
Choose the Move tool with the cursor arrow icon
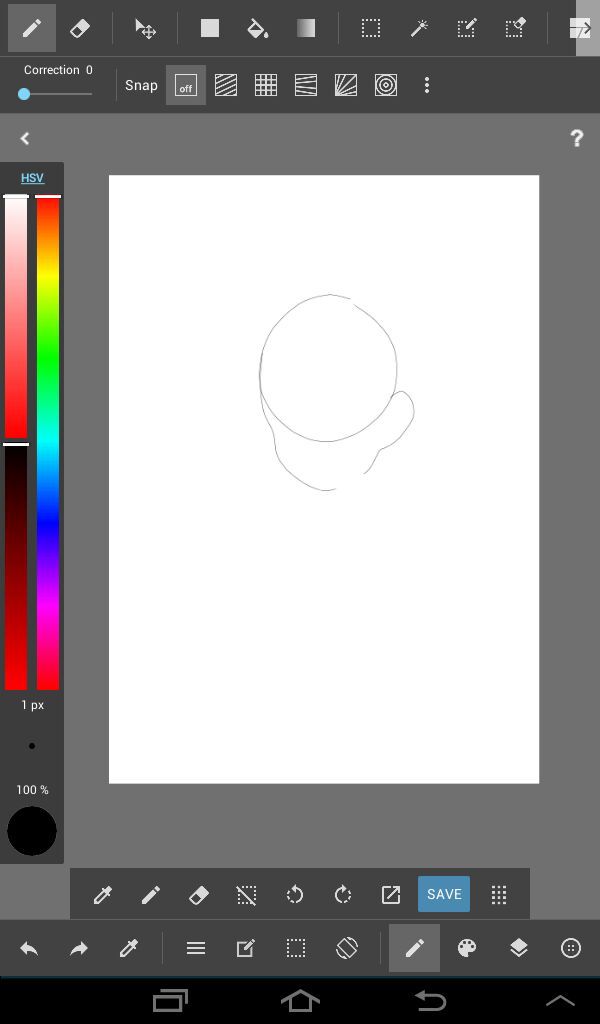coord(145,28)
